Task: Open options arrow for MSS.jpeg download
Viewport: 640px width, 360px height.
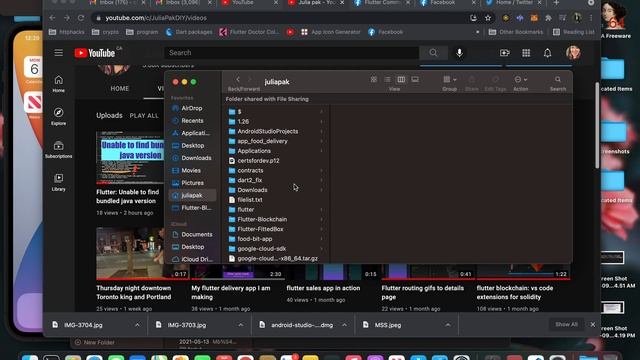Action: pyautogui.click(x=448, y=325)
